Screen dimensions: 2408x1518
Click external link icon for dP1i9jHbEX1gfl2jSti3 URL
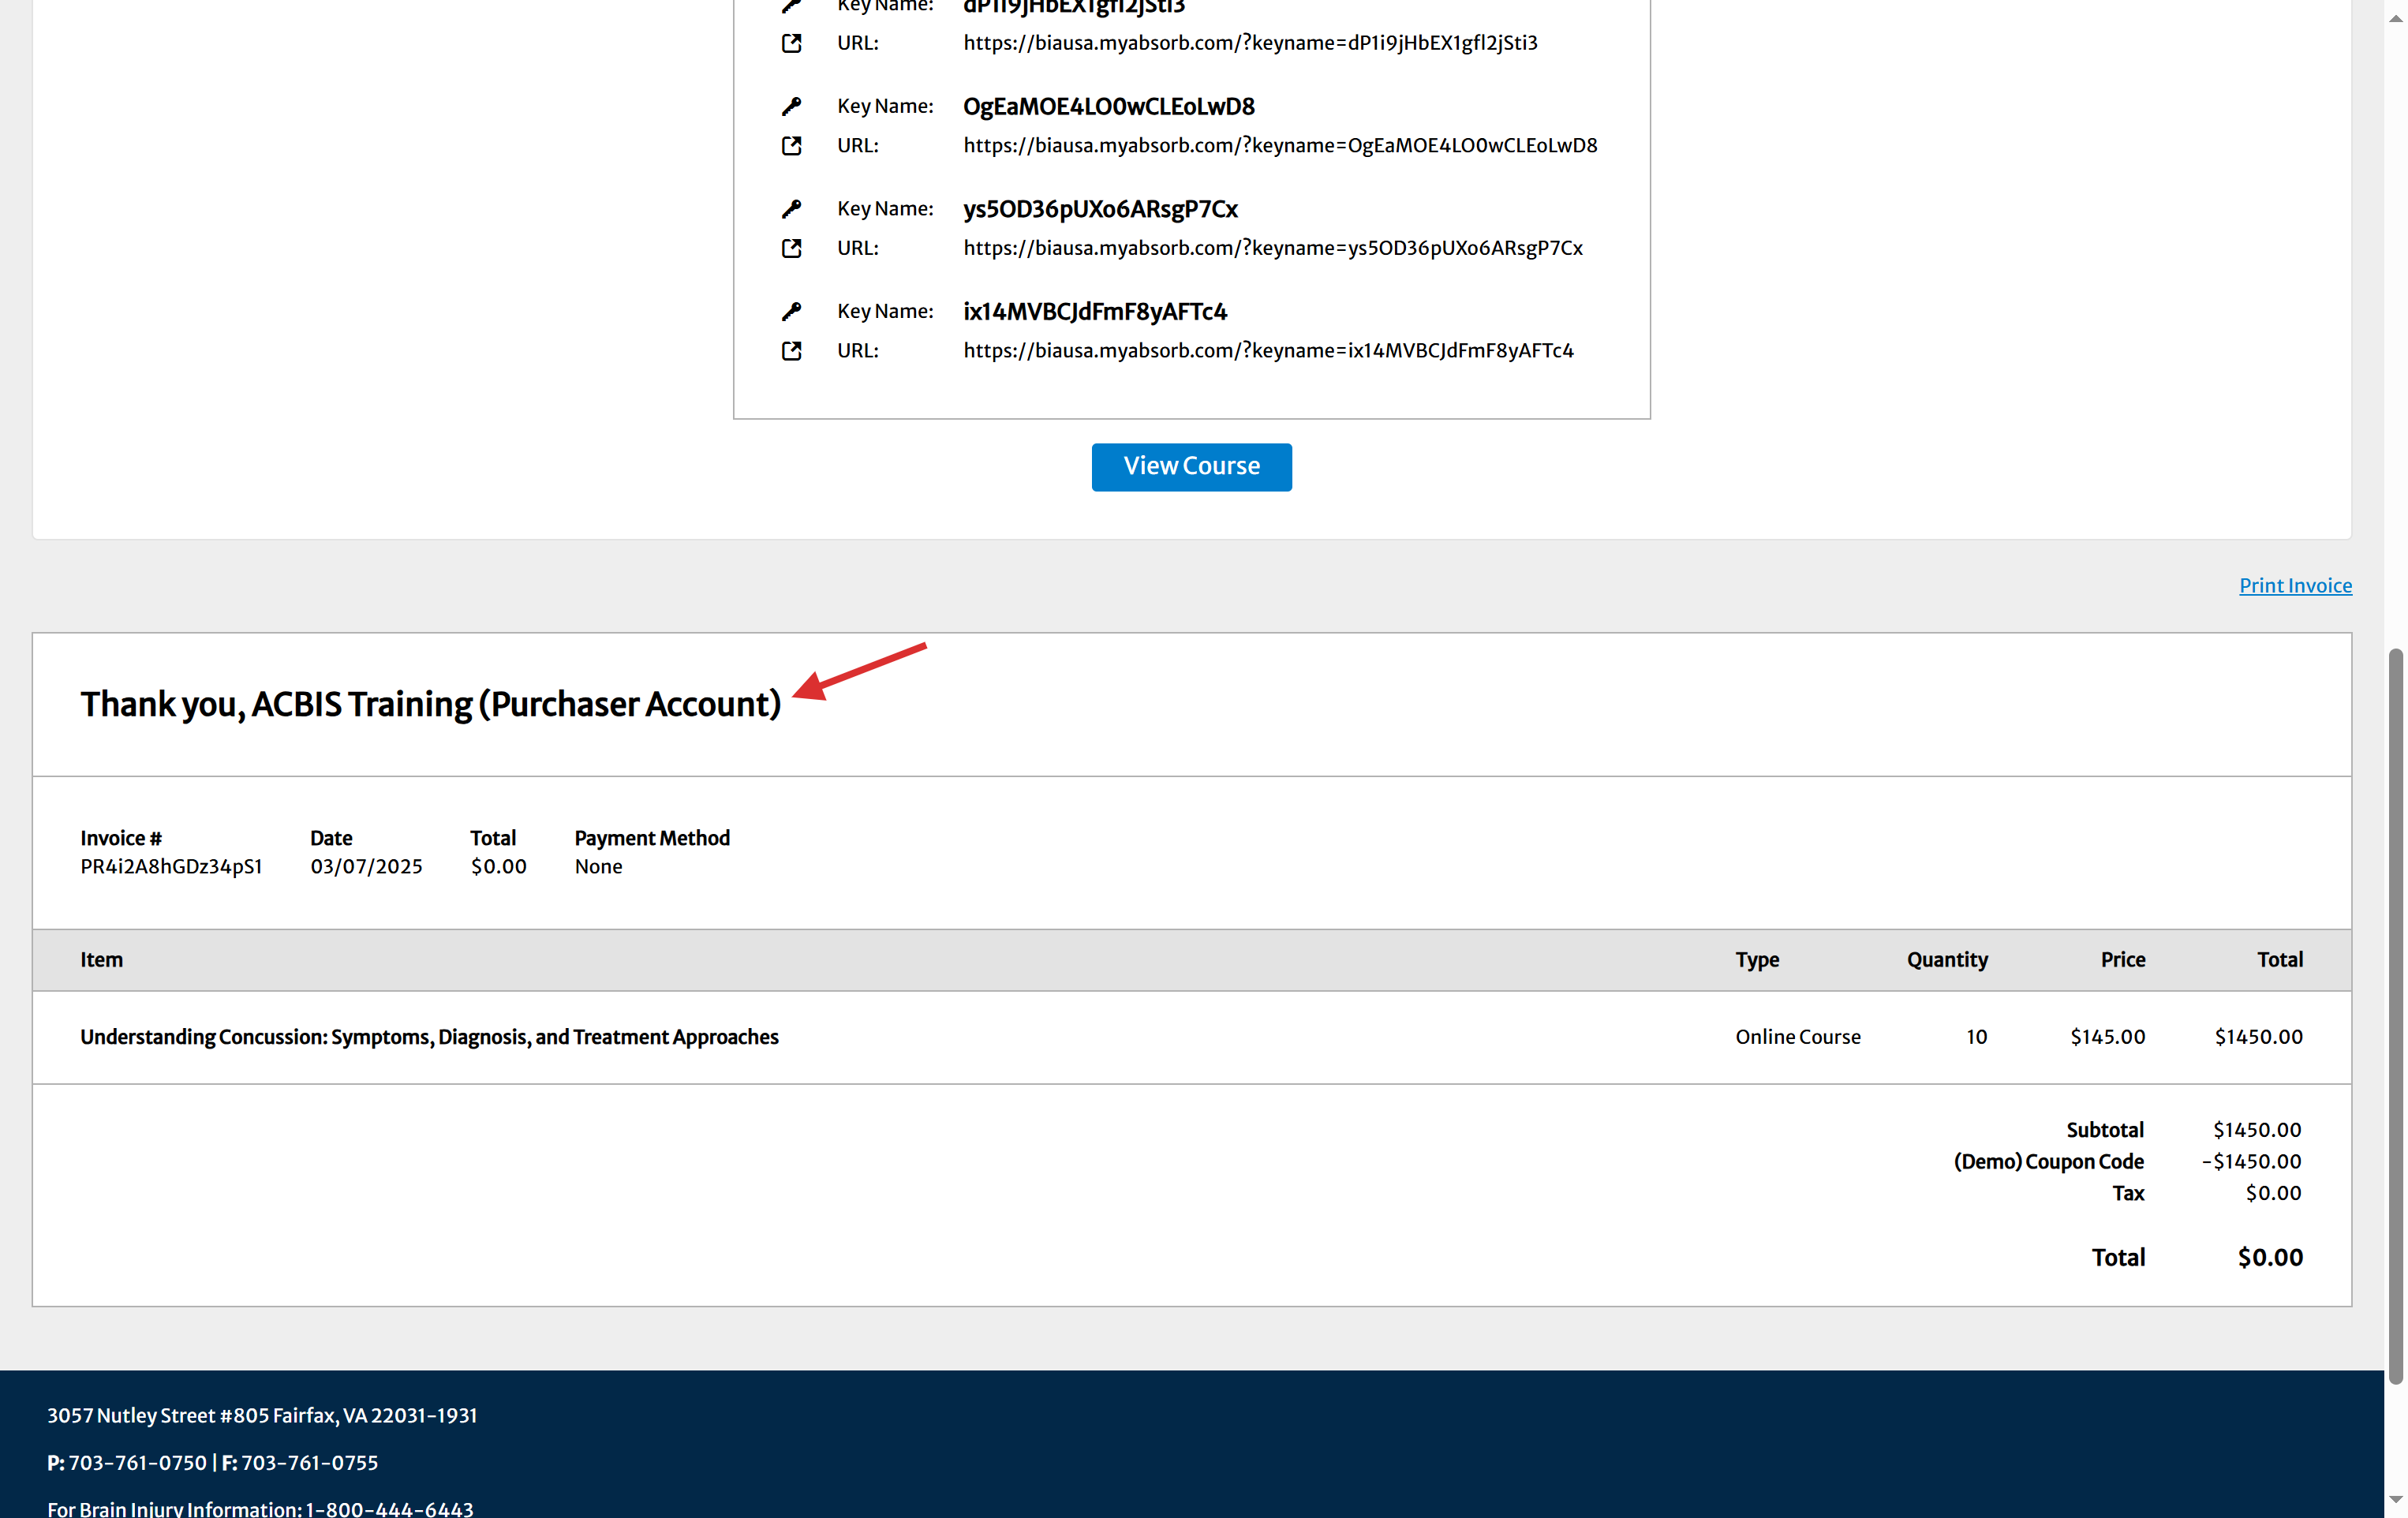click(x=791, y=43)
